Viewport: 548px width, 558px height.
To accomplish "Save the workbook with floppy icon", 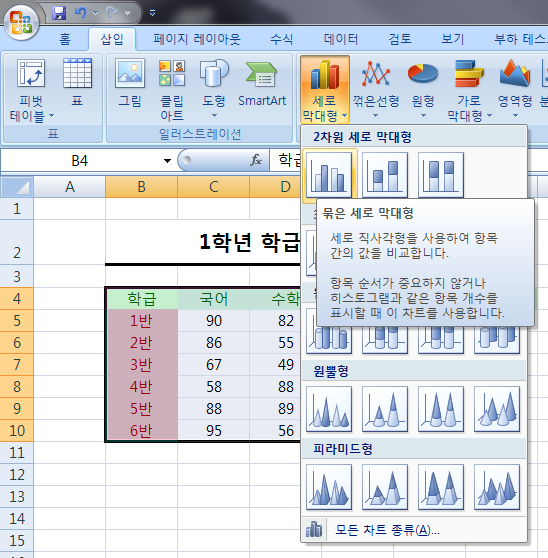I will [59, 13].
